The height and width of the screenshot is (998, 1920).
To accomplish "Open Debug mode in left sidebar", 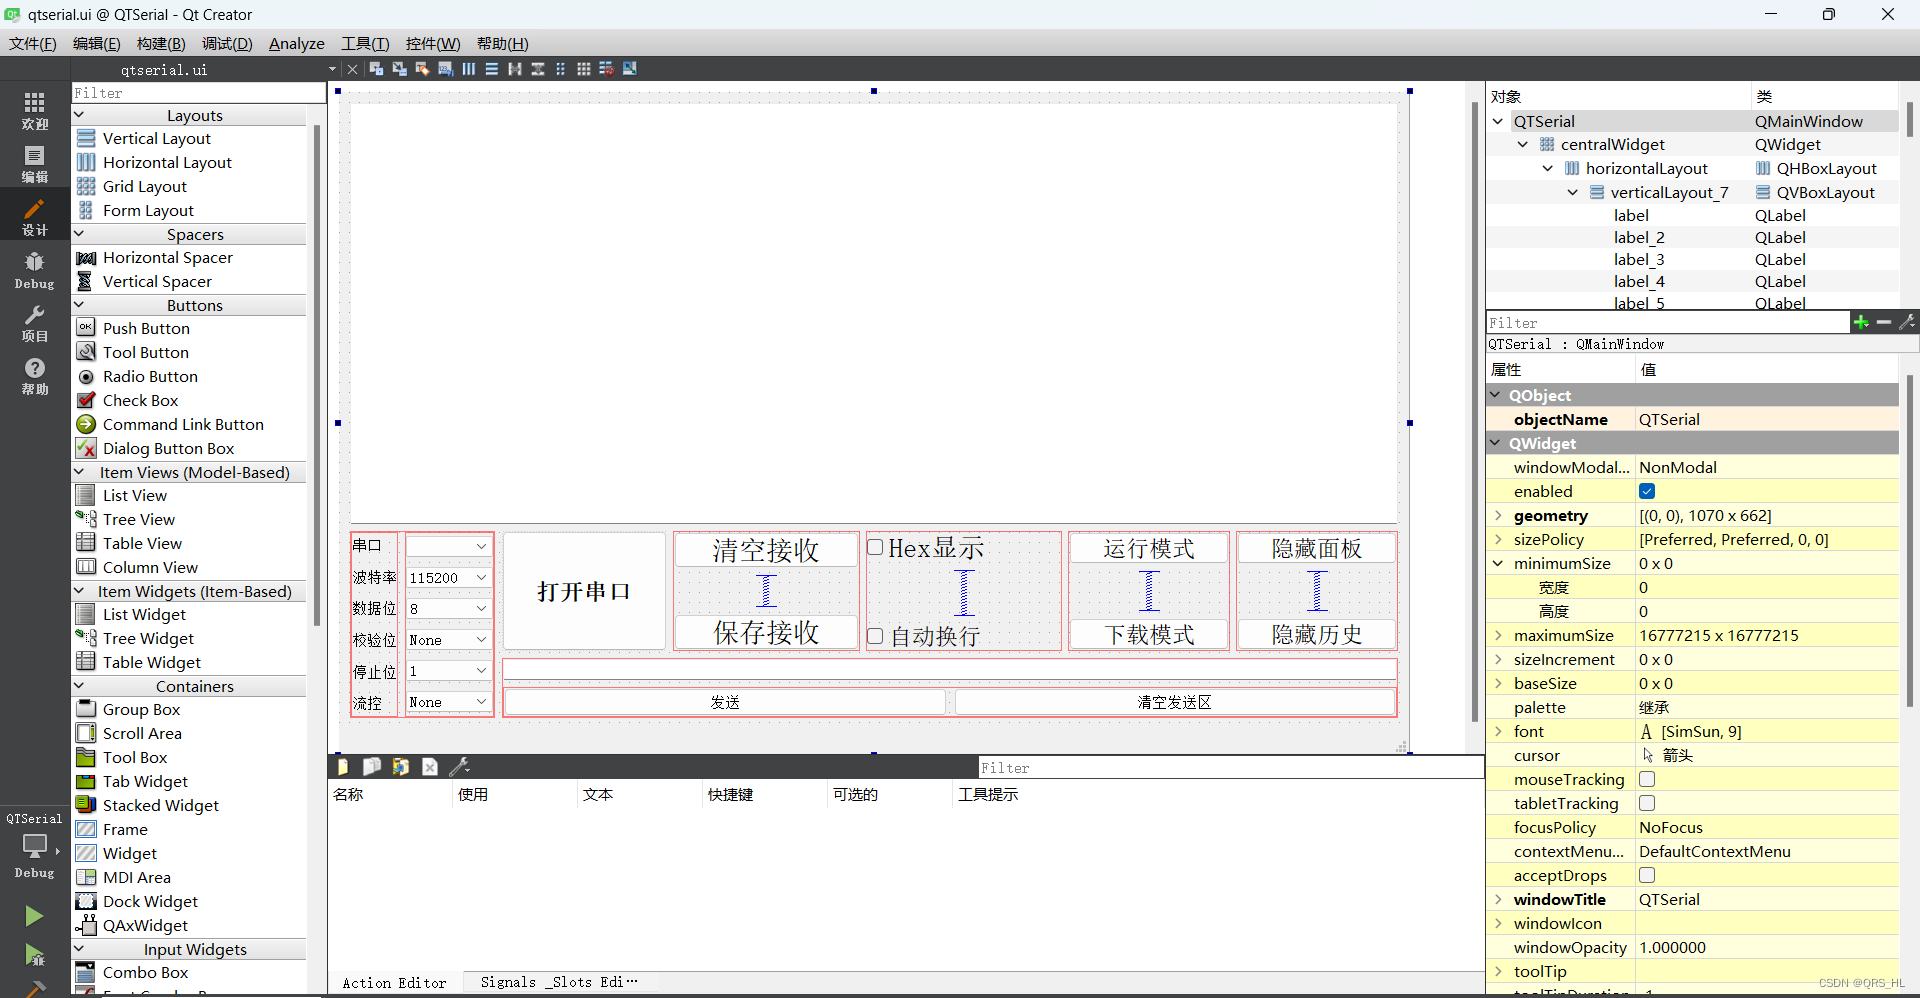I will tap(35, 271).
